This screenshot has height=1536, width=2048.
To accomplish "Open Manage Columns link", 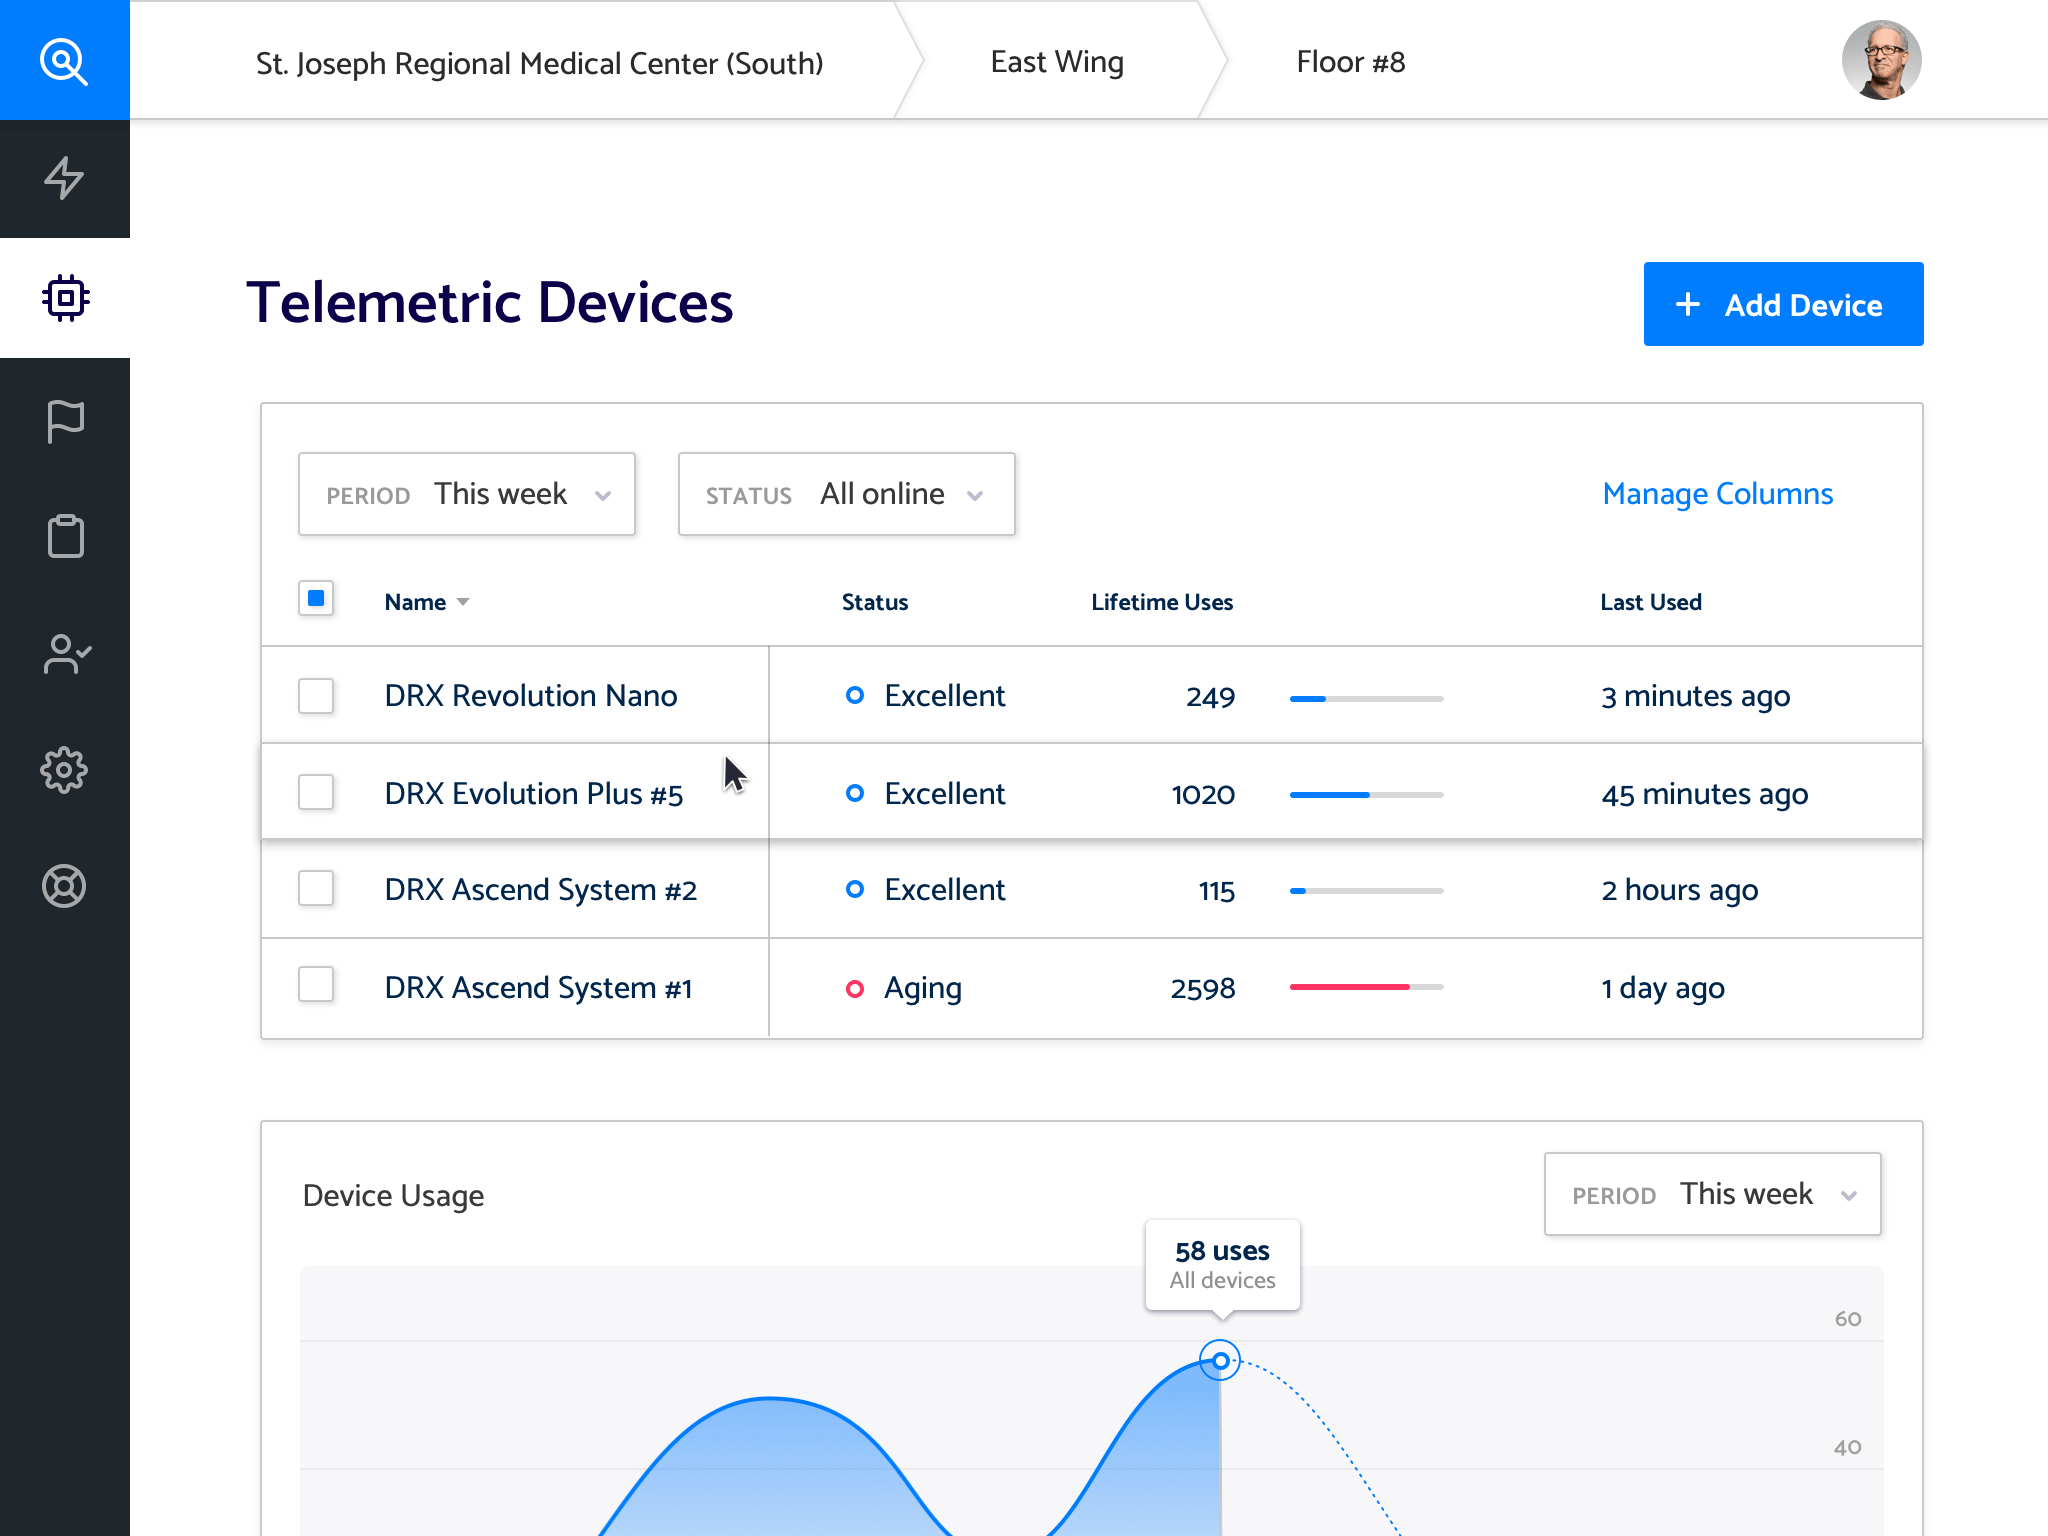I will click(1717, 494).
